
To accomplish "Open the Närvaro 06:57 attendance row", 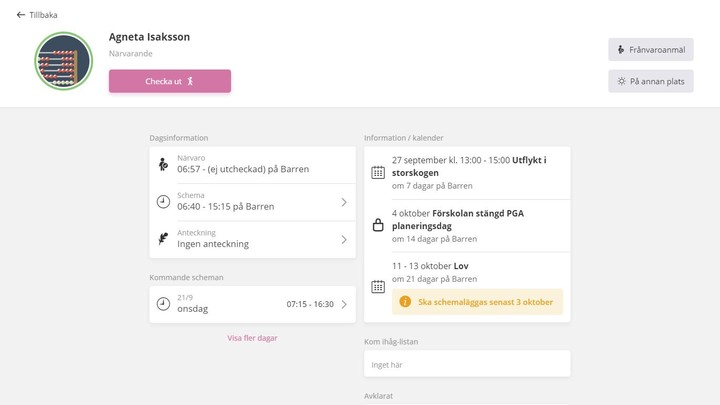I will click(252, 165).
